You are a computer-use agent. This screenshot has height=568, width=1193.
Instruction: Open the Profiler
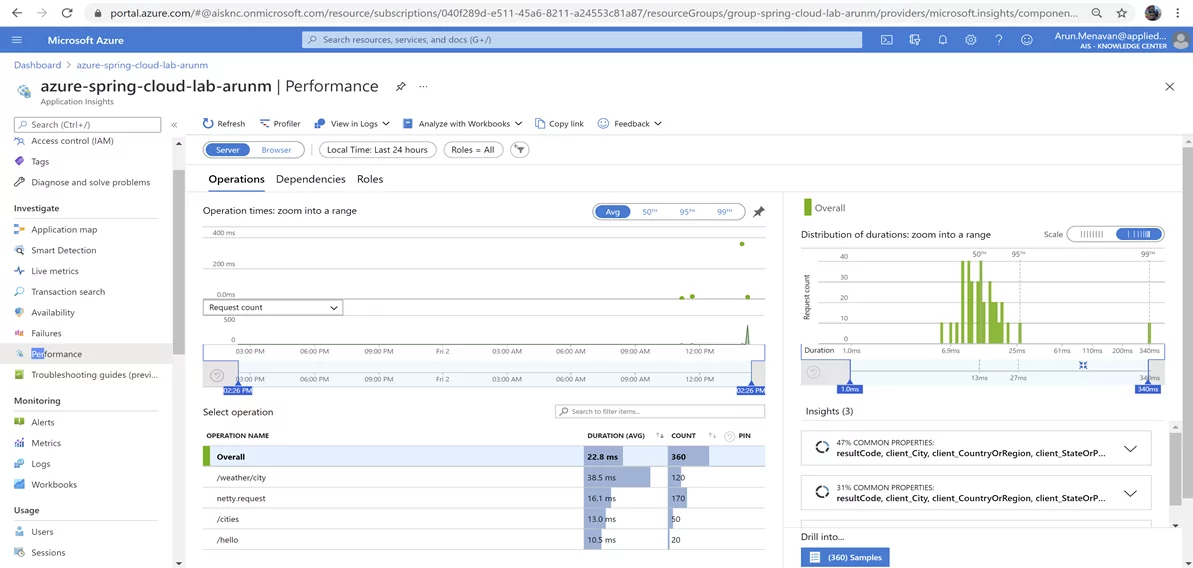(280, 123)
